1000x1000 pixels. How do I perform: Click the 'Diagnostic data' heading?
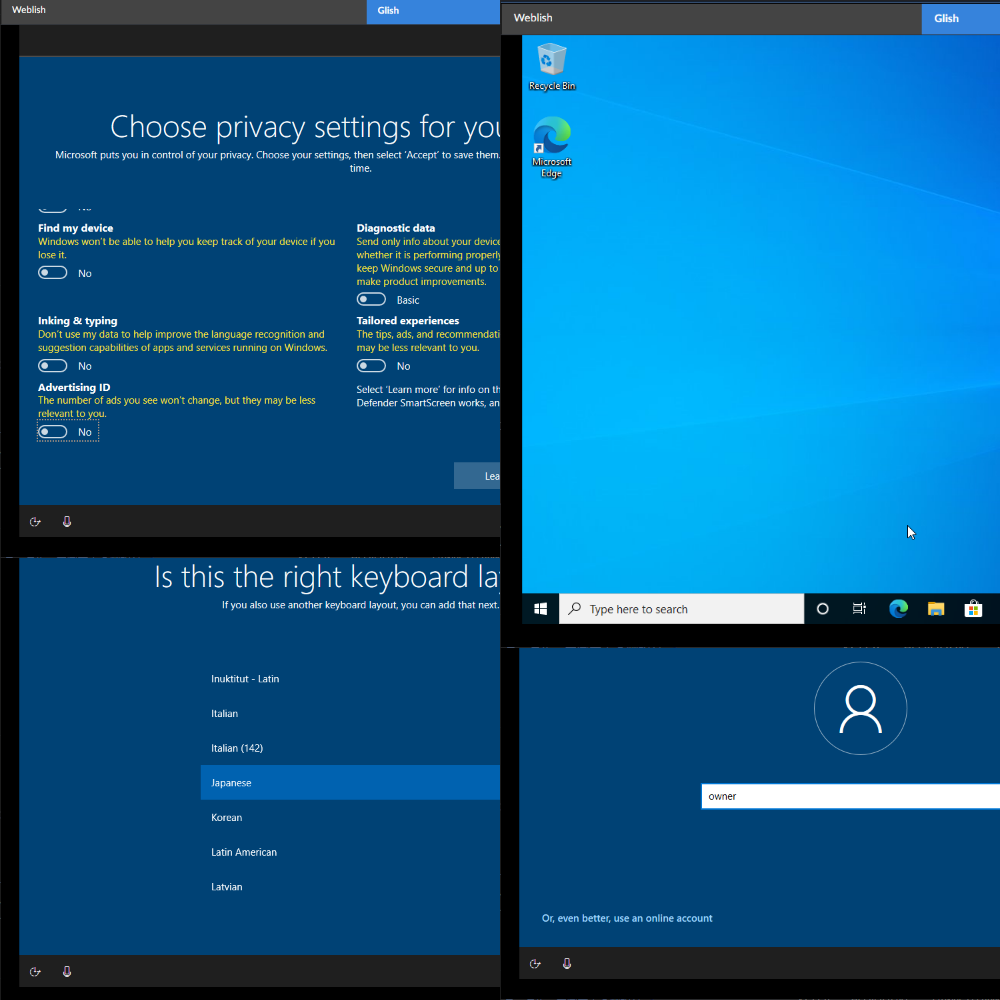(x=395, y=228)
